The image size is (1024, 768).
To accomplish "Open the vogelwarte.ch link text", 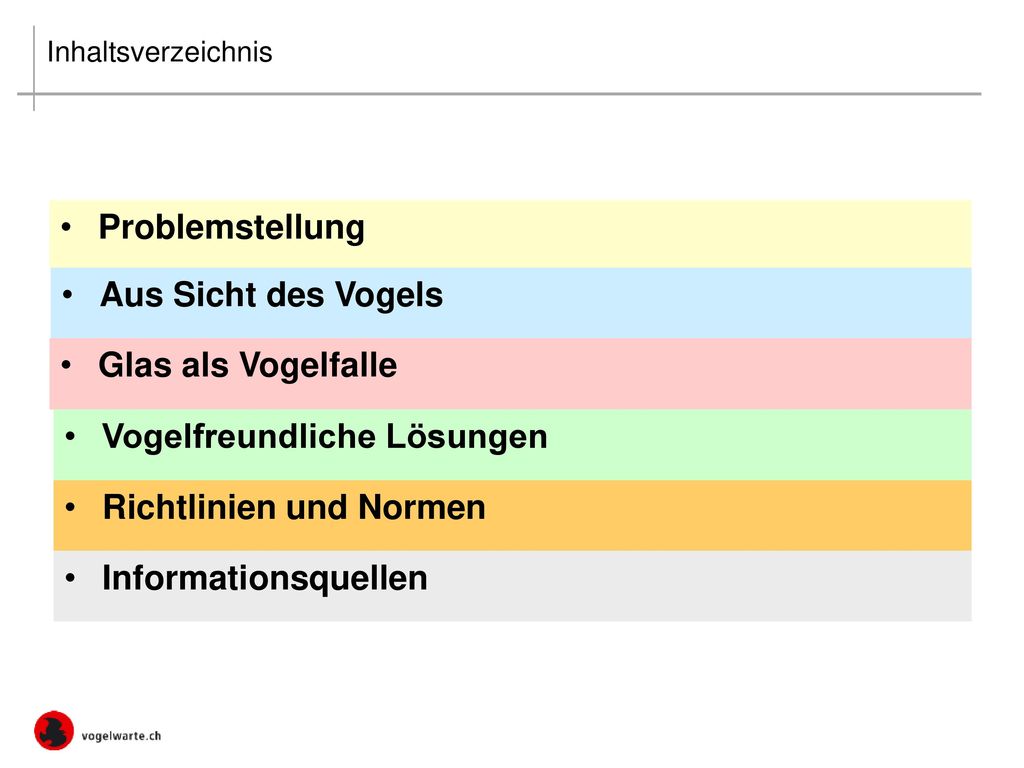I will click(x=121, y=736).
